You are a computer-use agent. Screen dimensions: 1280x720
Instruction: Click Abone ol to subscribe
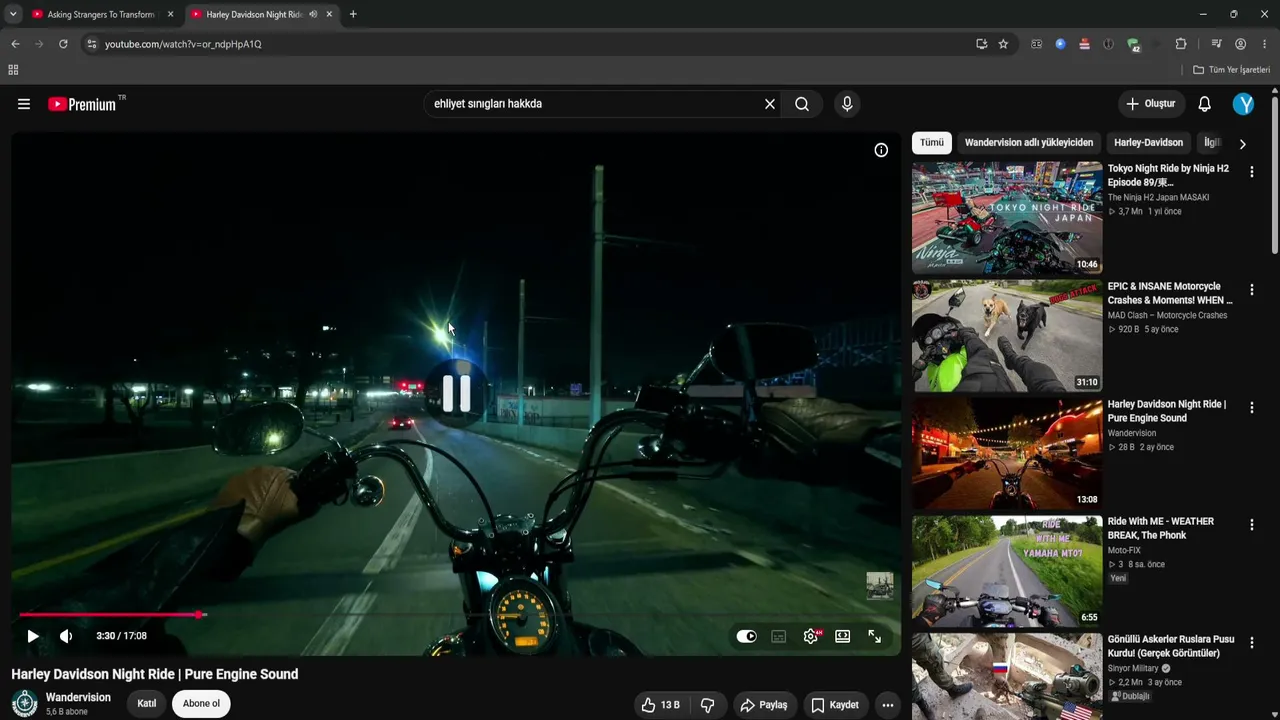[x=201, y=703]
